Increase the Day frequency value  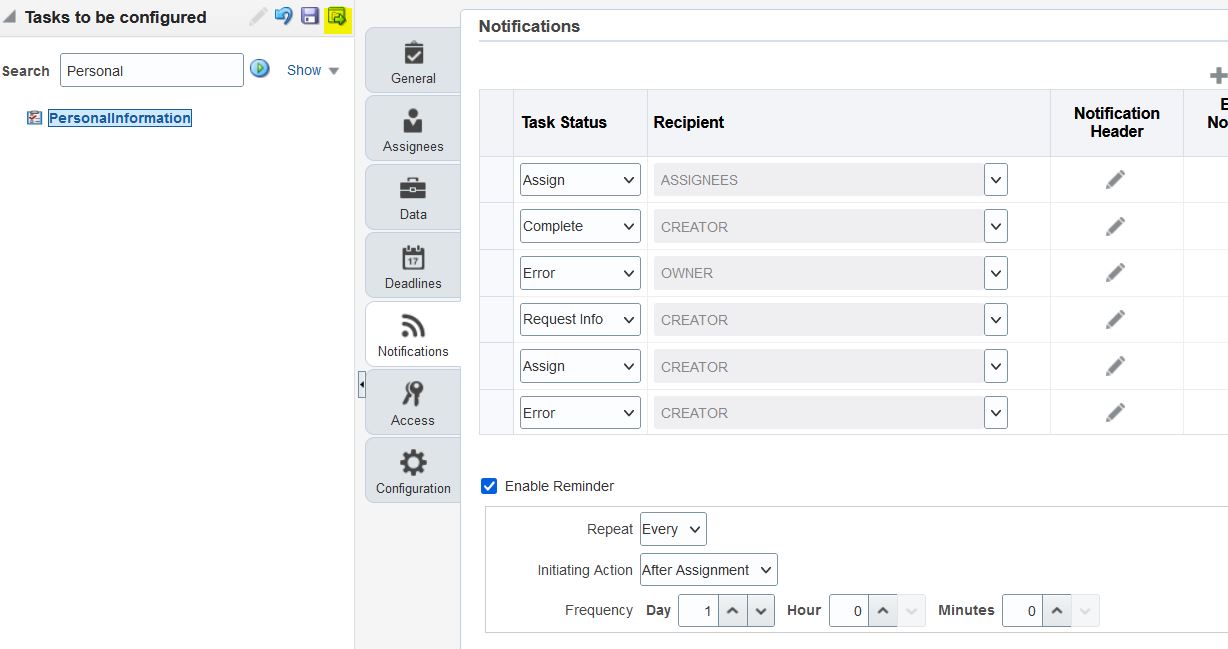click(x=734, y=611)
